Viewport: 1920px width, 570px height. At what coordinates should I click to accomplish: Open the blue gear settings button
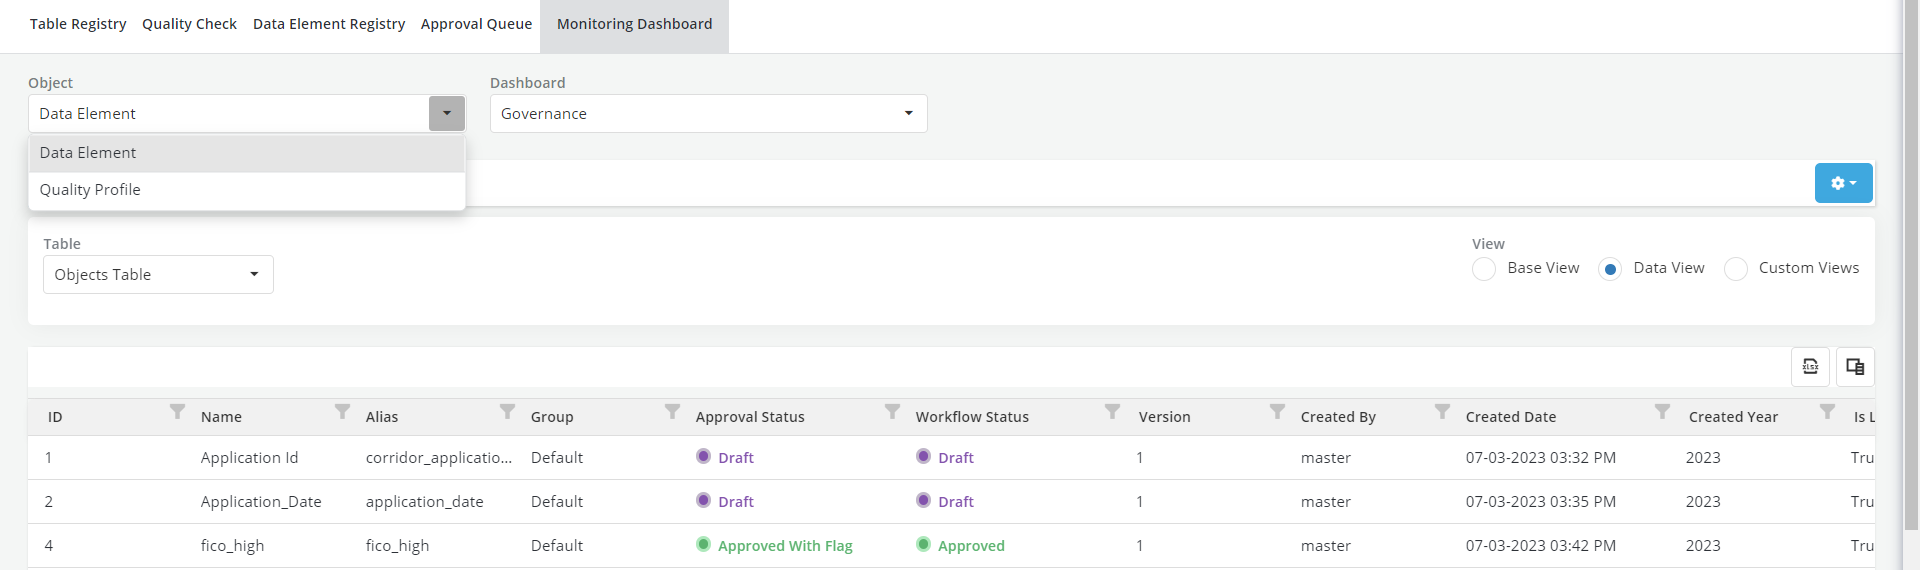[x=1843, y=183]
